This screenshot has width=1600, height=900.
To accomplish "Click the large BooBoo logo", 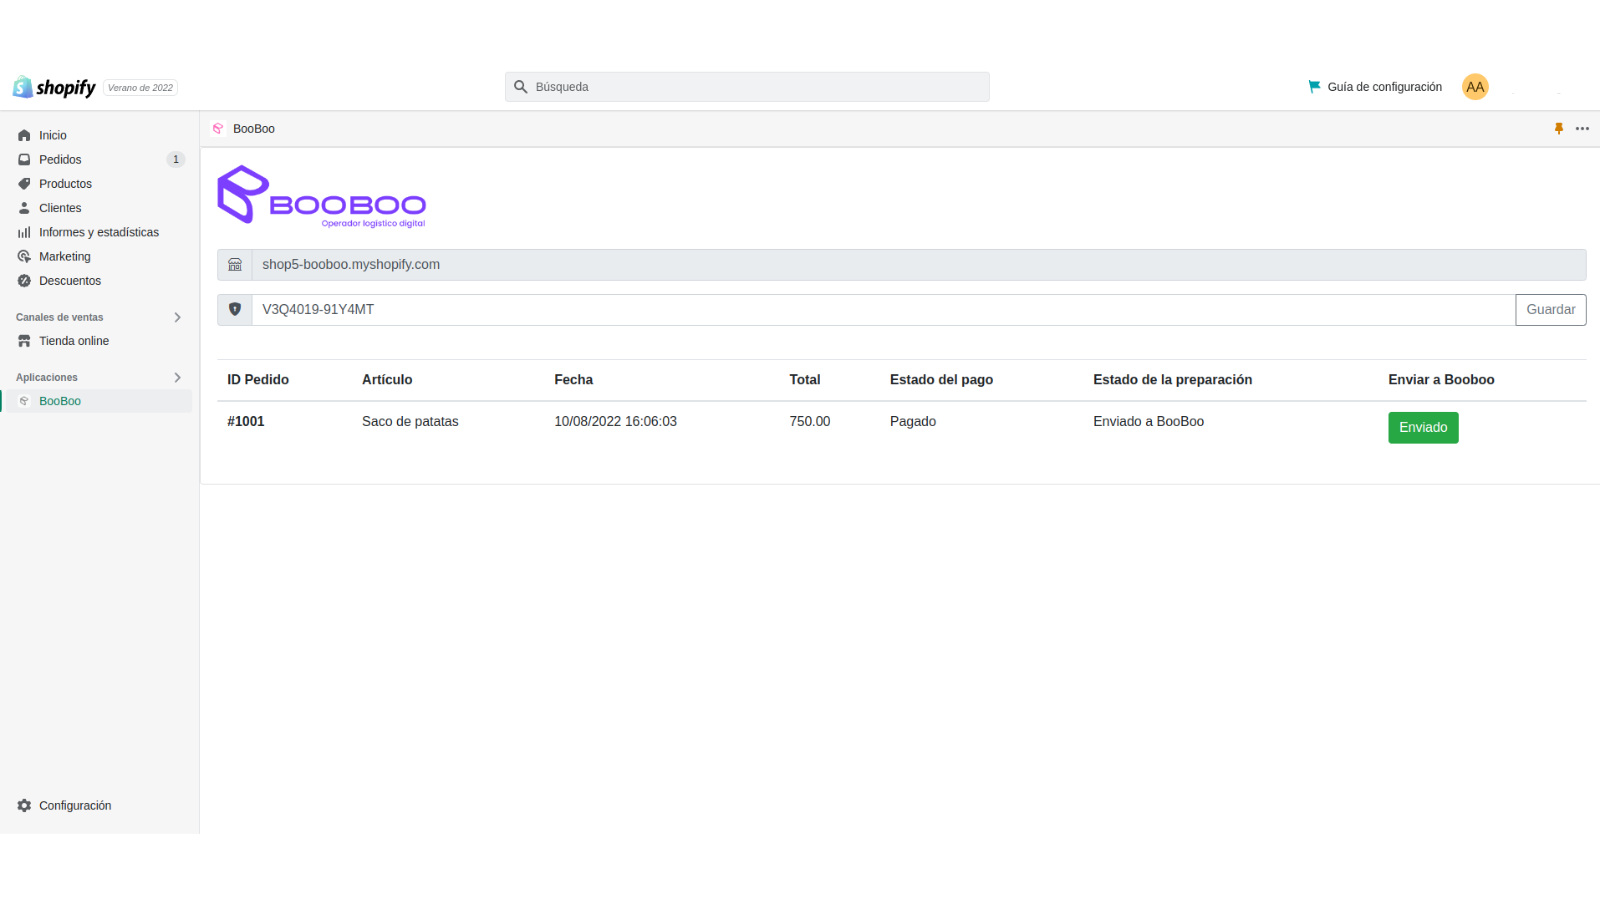I will [x=322, y=196].
